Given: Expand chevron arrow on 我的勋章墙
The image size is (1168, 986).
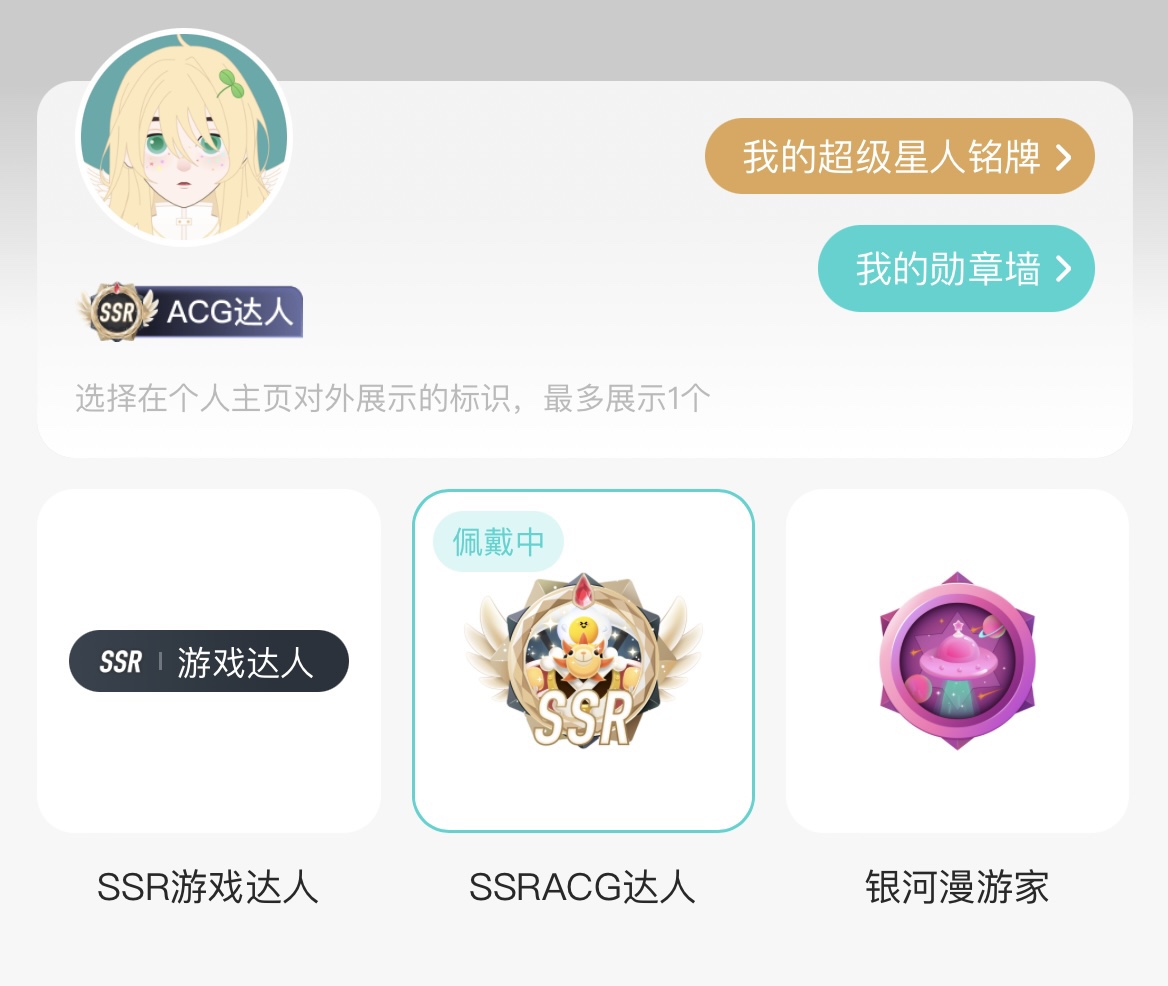Looking at the screenshot, I should click(1064, 269).
